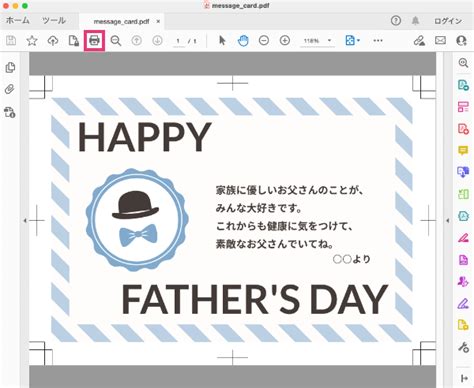Open the purple person tool in right pane
The height and width of the screenshot is (388, 474).
tap(463, 281)
